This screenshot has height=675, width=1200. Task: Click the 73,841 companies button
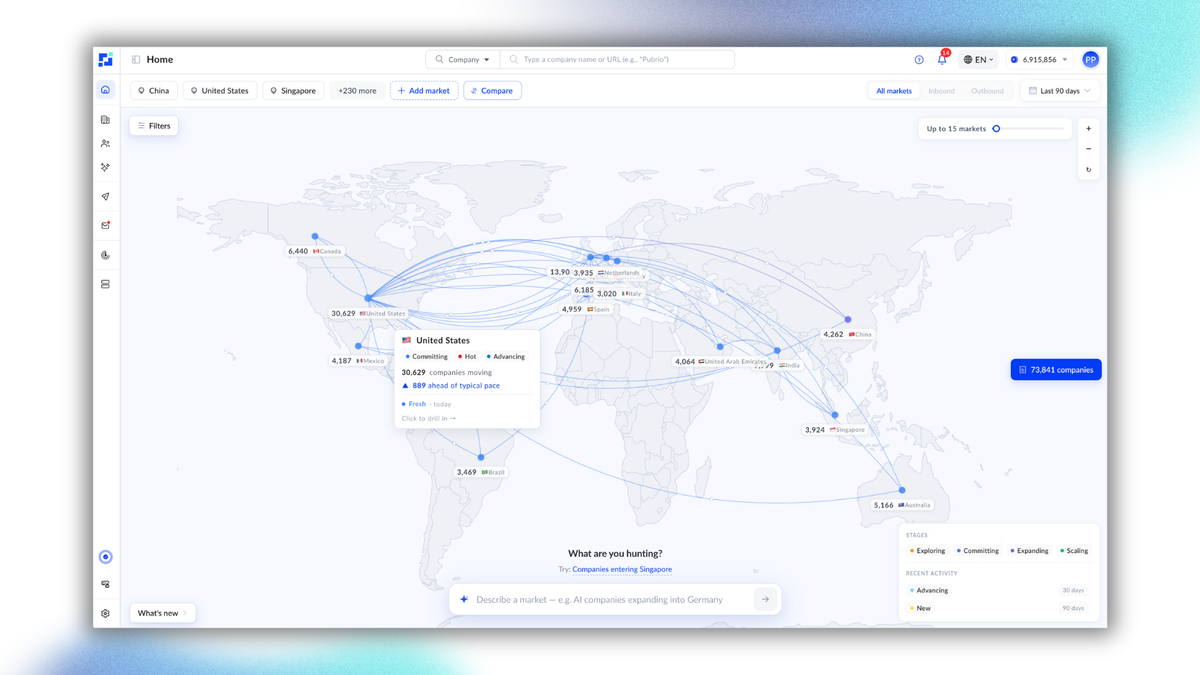click(1056, 370)
